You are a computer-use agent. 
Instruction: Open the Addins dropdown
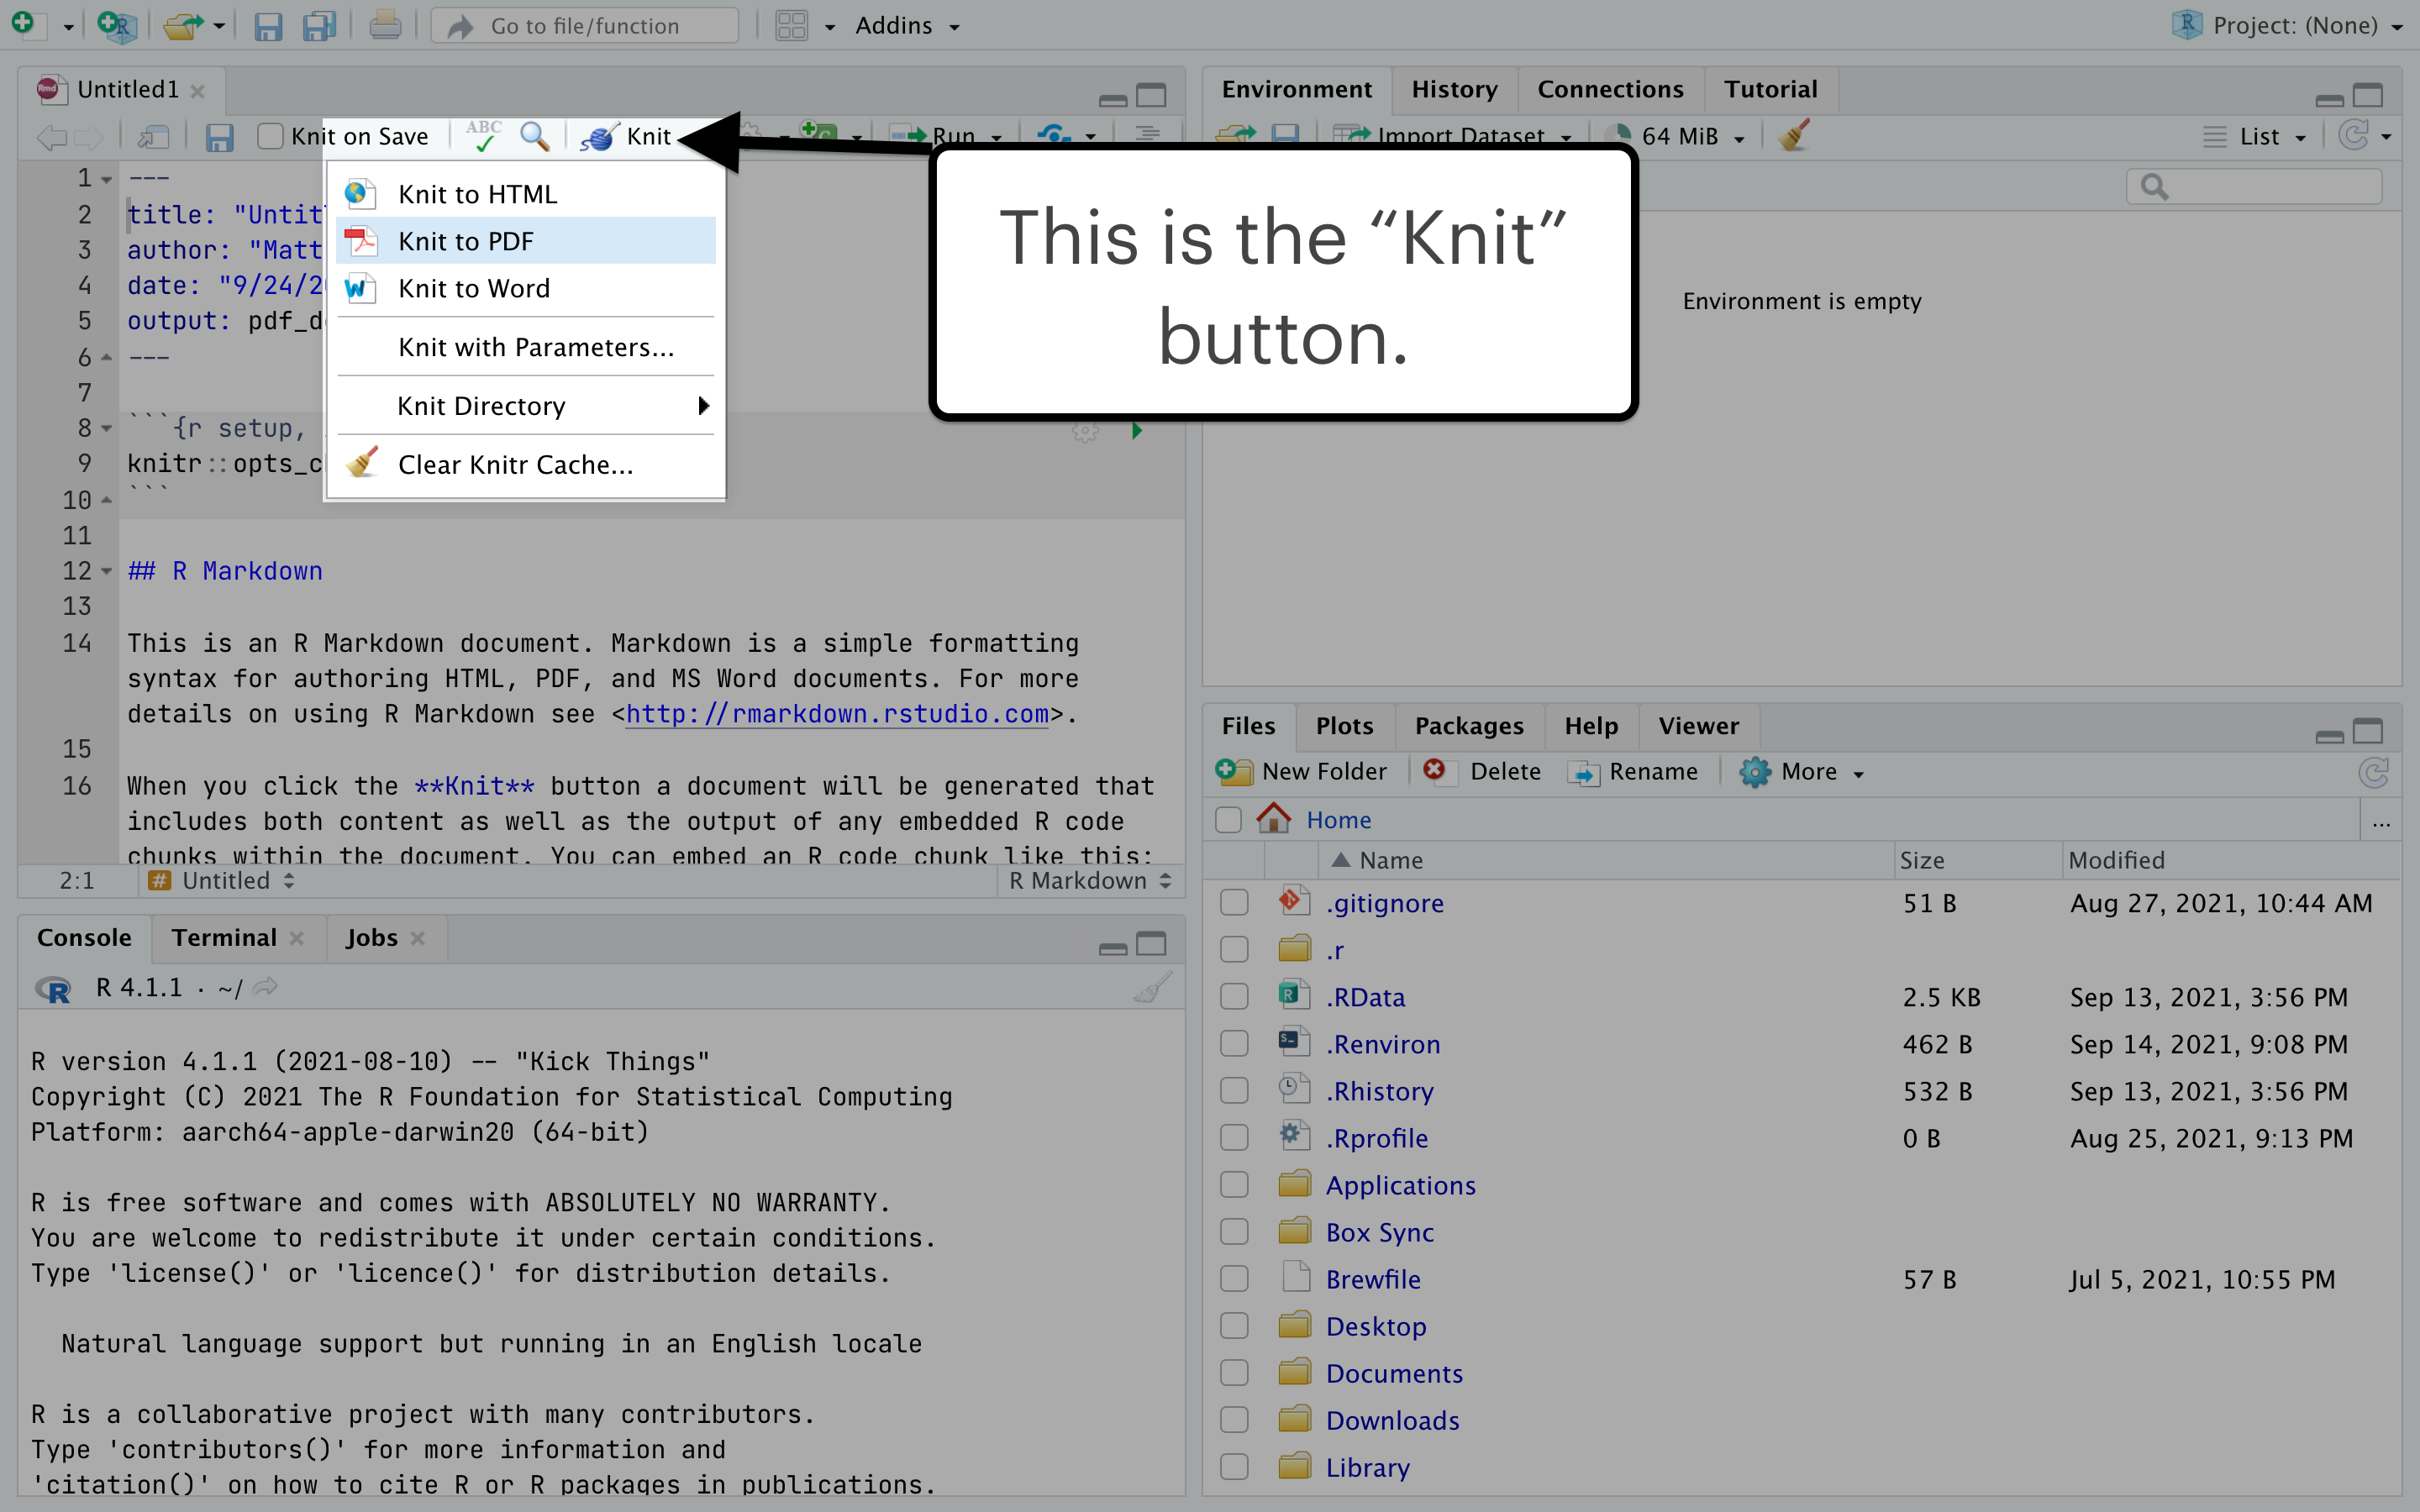click(x=907, y=25)
